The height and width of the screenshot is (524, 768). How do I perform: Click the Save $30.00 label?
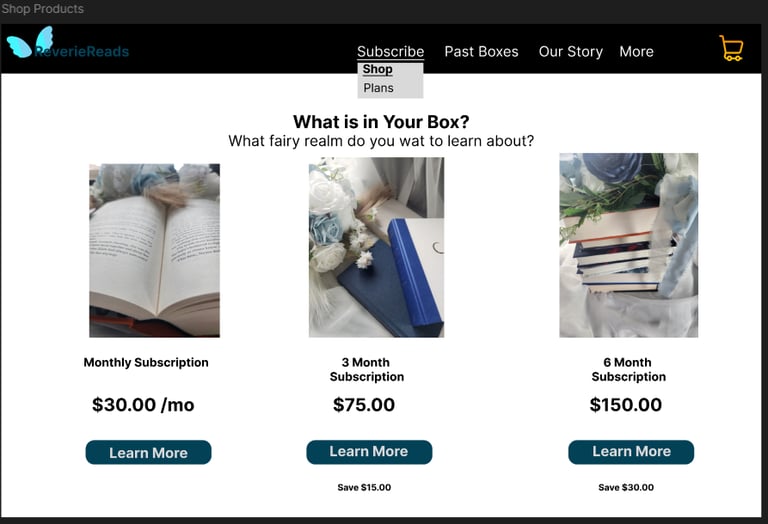pyautogui.click(x=626, y=487)
